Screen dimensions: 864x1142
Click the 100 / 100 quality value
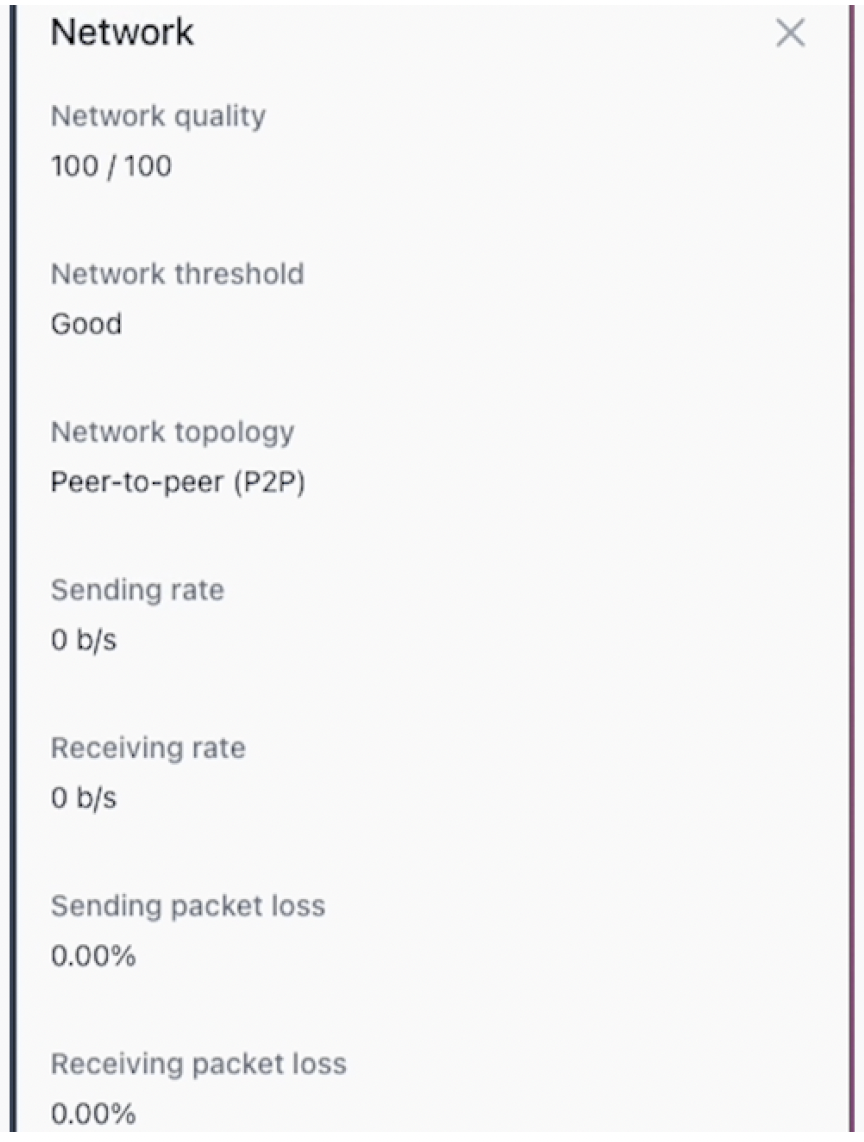click(x=111, y=166)
